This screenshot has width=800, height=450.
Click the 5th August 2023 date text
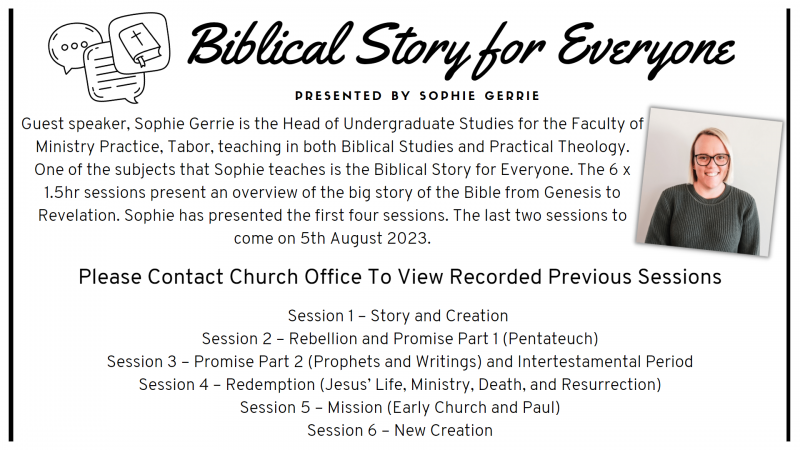click(x=365, y=238)
